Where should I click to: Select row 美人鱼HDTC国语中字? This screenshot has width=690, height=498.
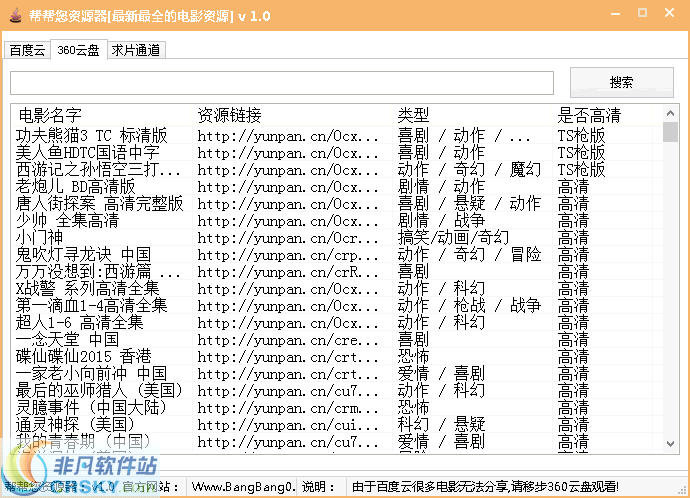[x=337, y=153]
